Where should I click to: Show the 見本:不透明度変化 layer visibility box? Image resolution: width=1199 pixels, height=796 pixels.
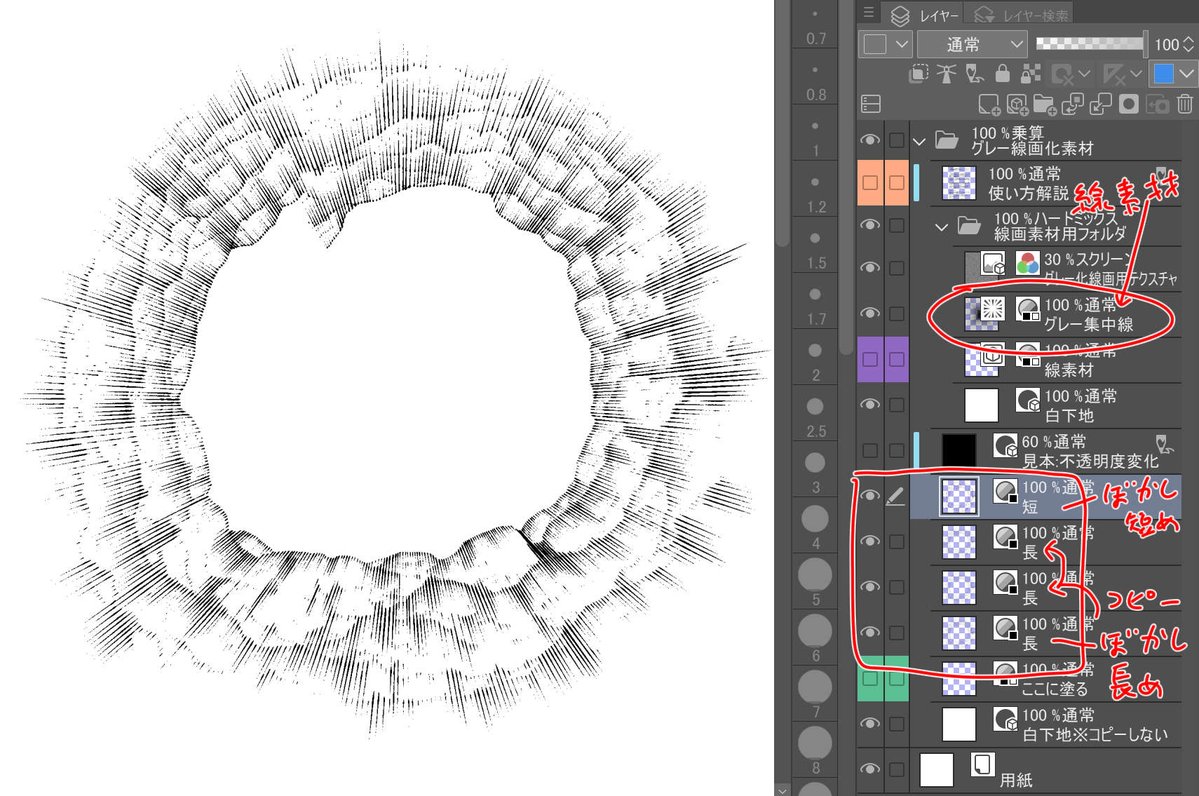(870, 450)
